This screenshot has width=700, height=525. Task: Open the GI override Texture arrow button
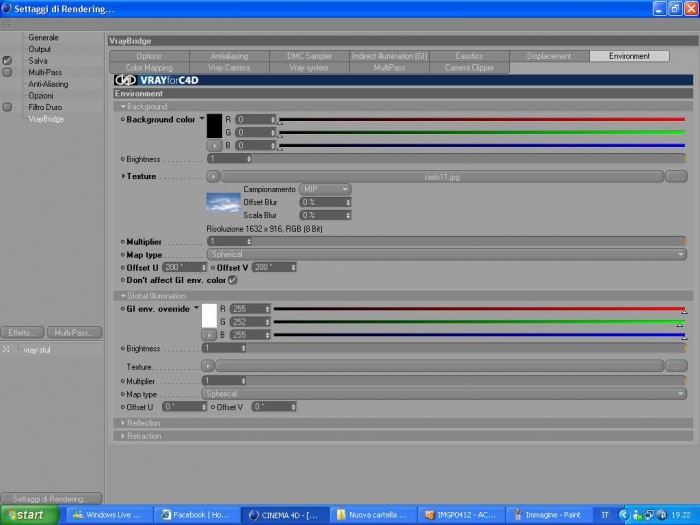pos(208,366)
